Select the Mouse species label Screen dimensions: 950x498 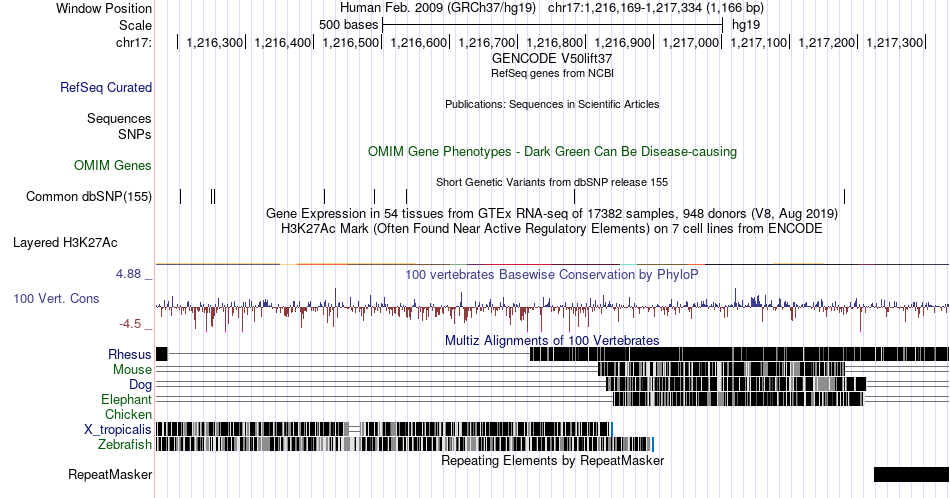point(132,370)
